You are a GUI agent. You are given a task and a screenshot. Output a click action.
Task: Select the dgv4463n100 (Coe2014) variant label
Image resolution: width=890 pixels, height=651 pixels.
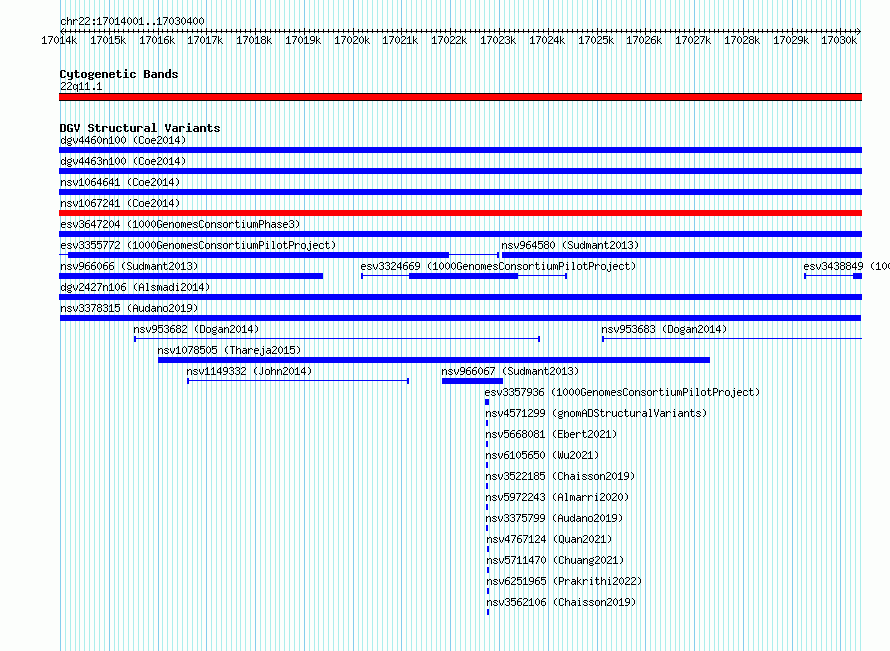coord(123,161)
